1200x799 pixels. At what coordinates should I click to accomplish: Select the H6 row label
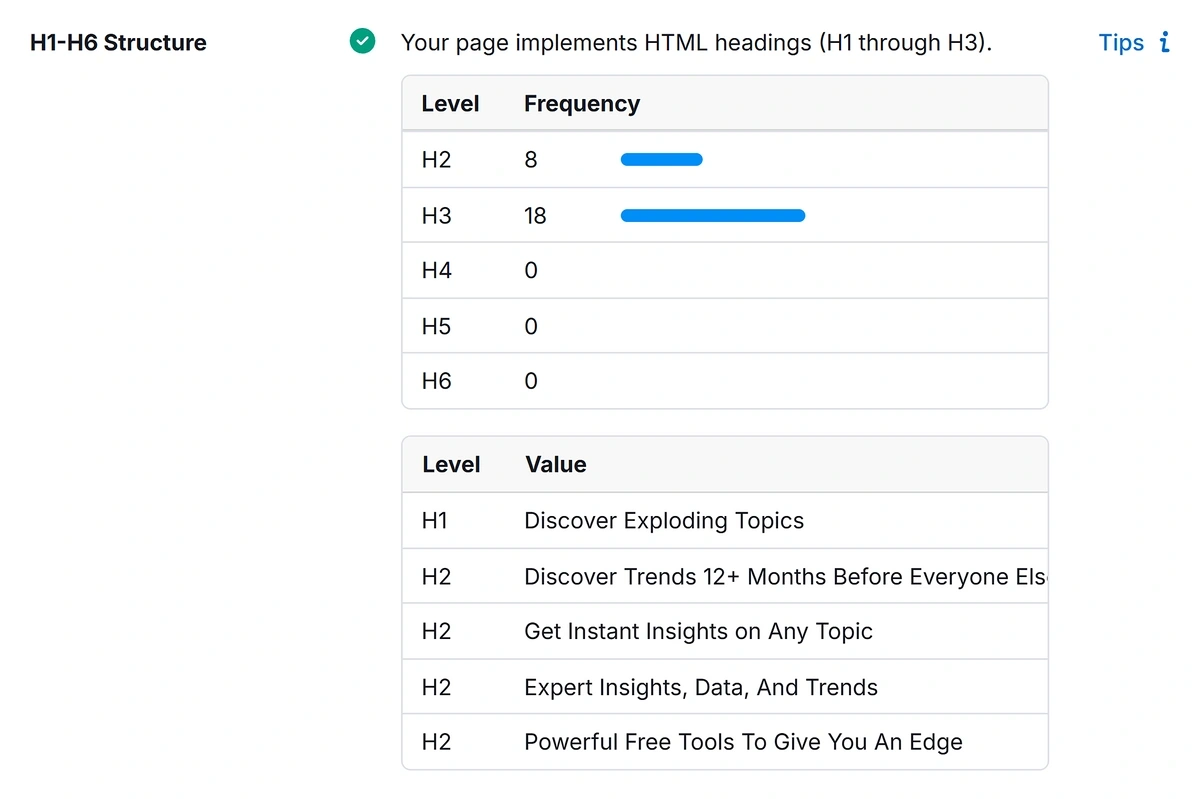coord(436,381)
